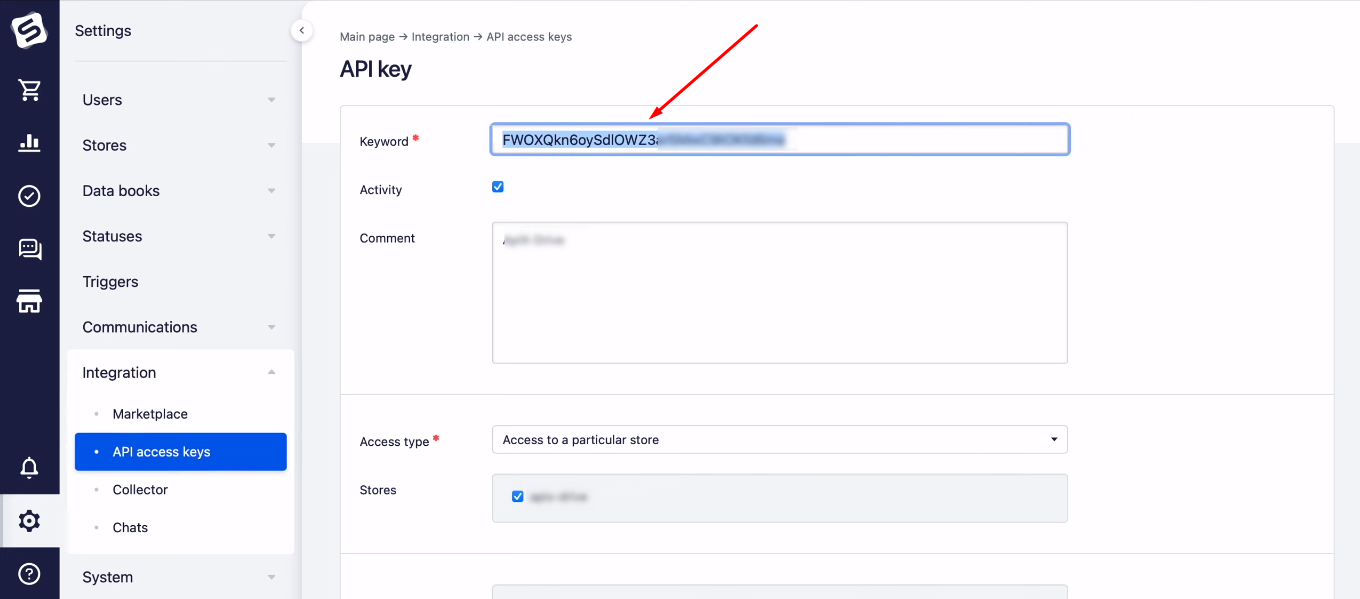1360x599 pixels.
Task: Open the checkmark tasks icon
Action: pyautogui.click(x=30, y=196)
